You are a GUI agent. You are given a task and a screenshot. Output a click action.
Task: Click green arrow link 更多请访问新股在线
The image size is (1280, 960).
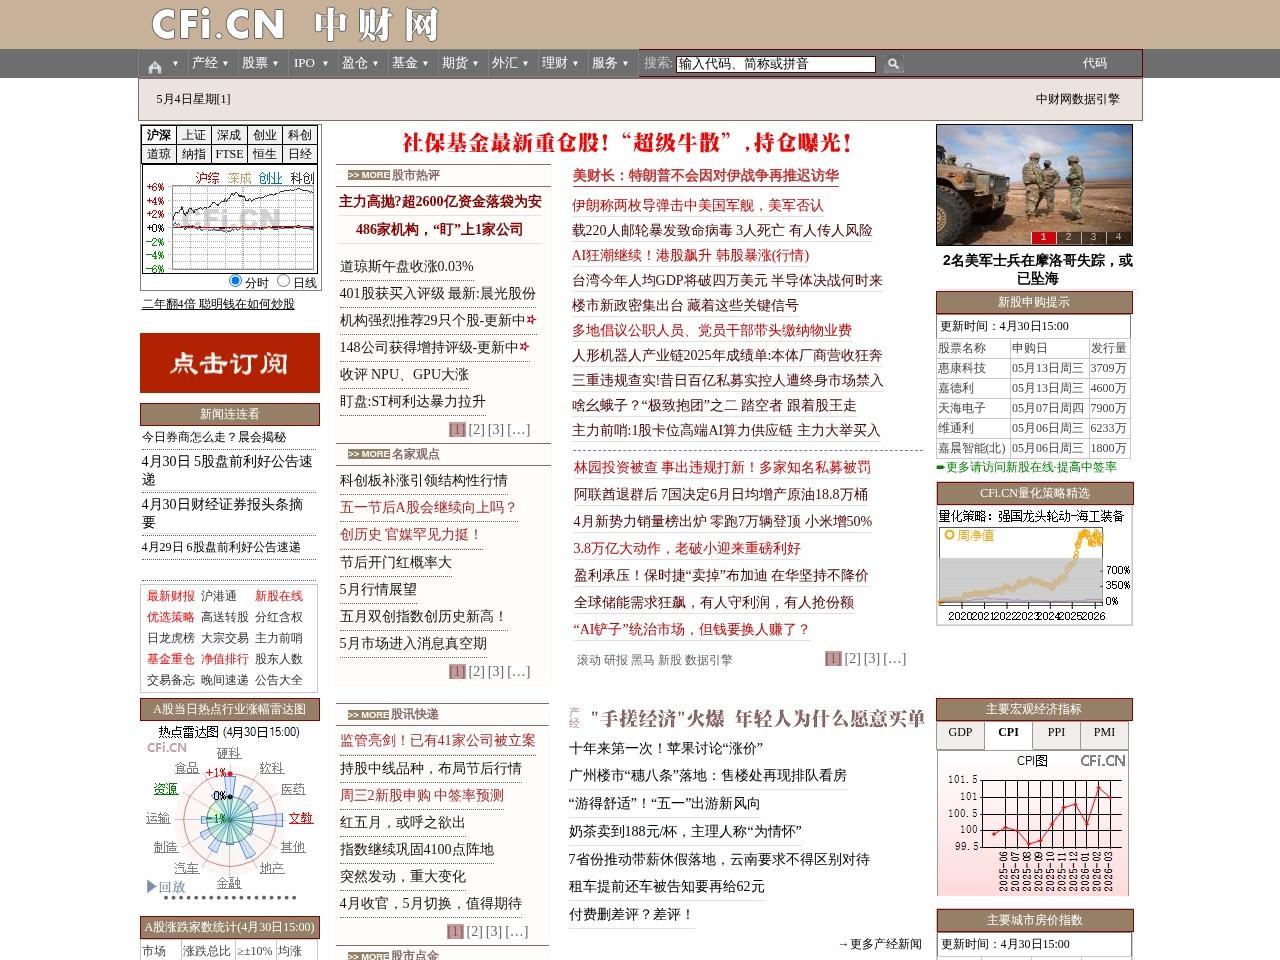tap(1027, 467)
